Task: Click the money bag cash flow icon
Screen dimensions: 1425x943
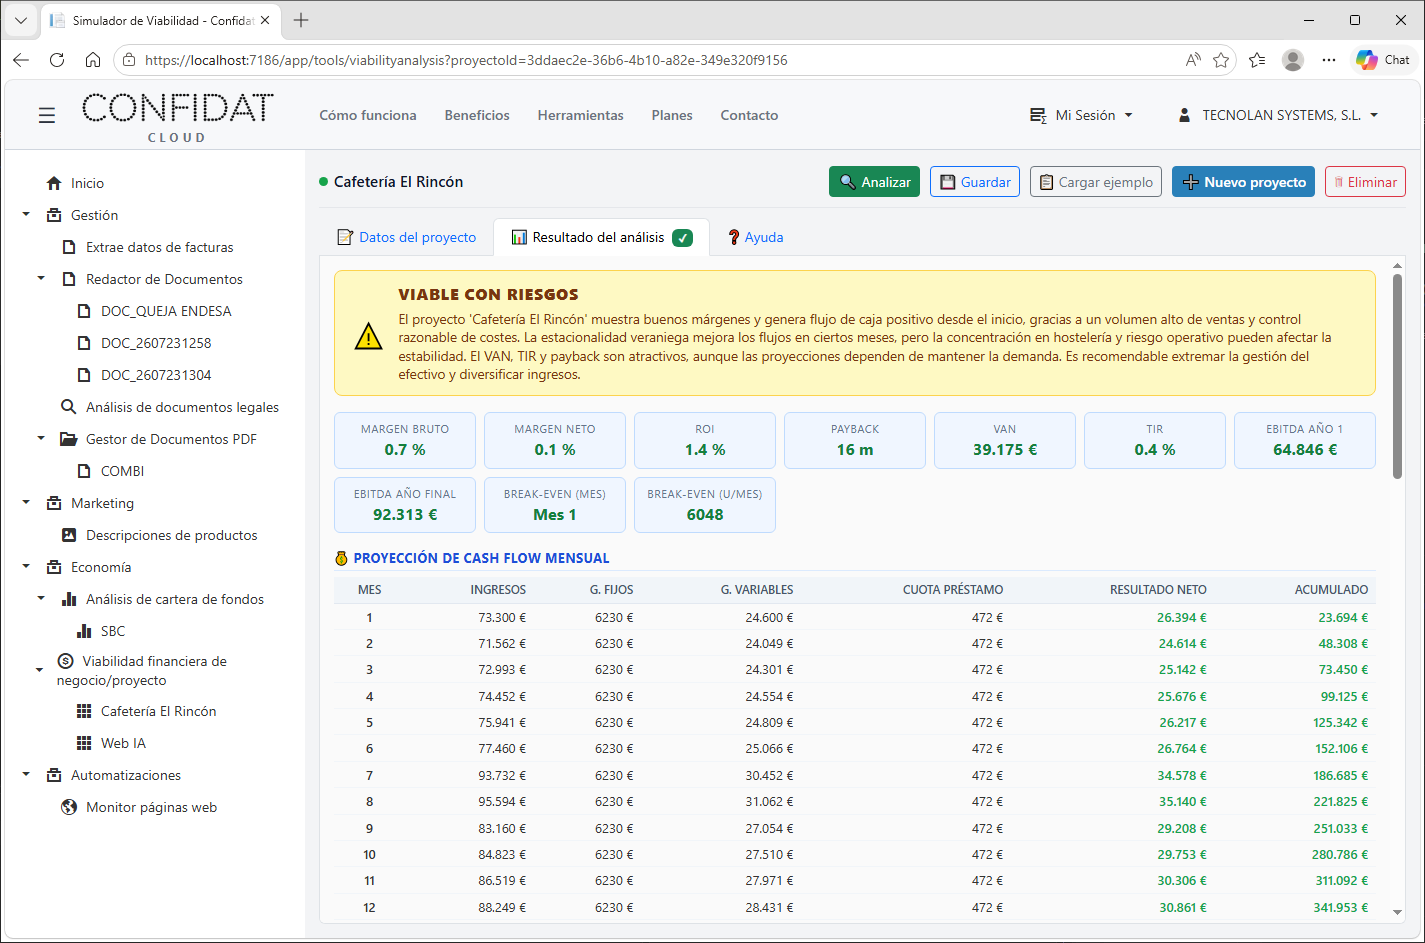Action: click(x=341, y=558)
